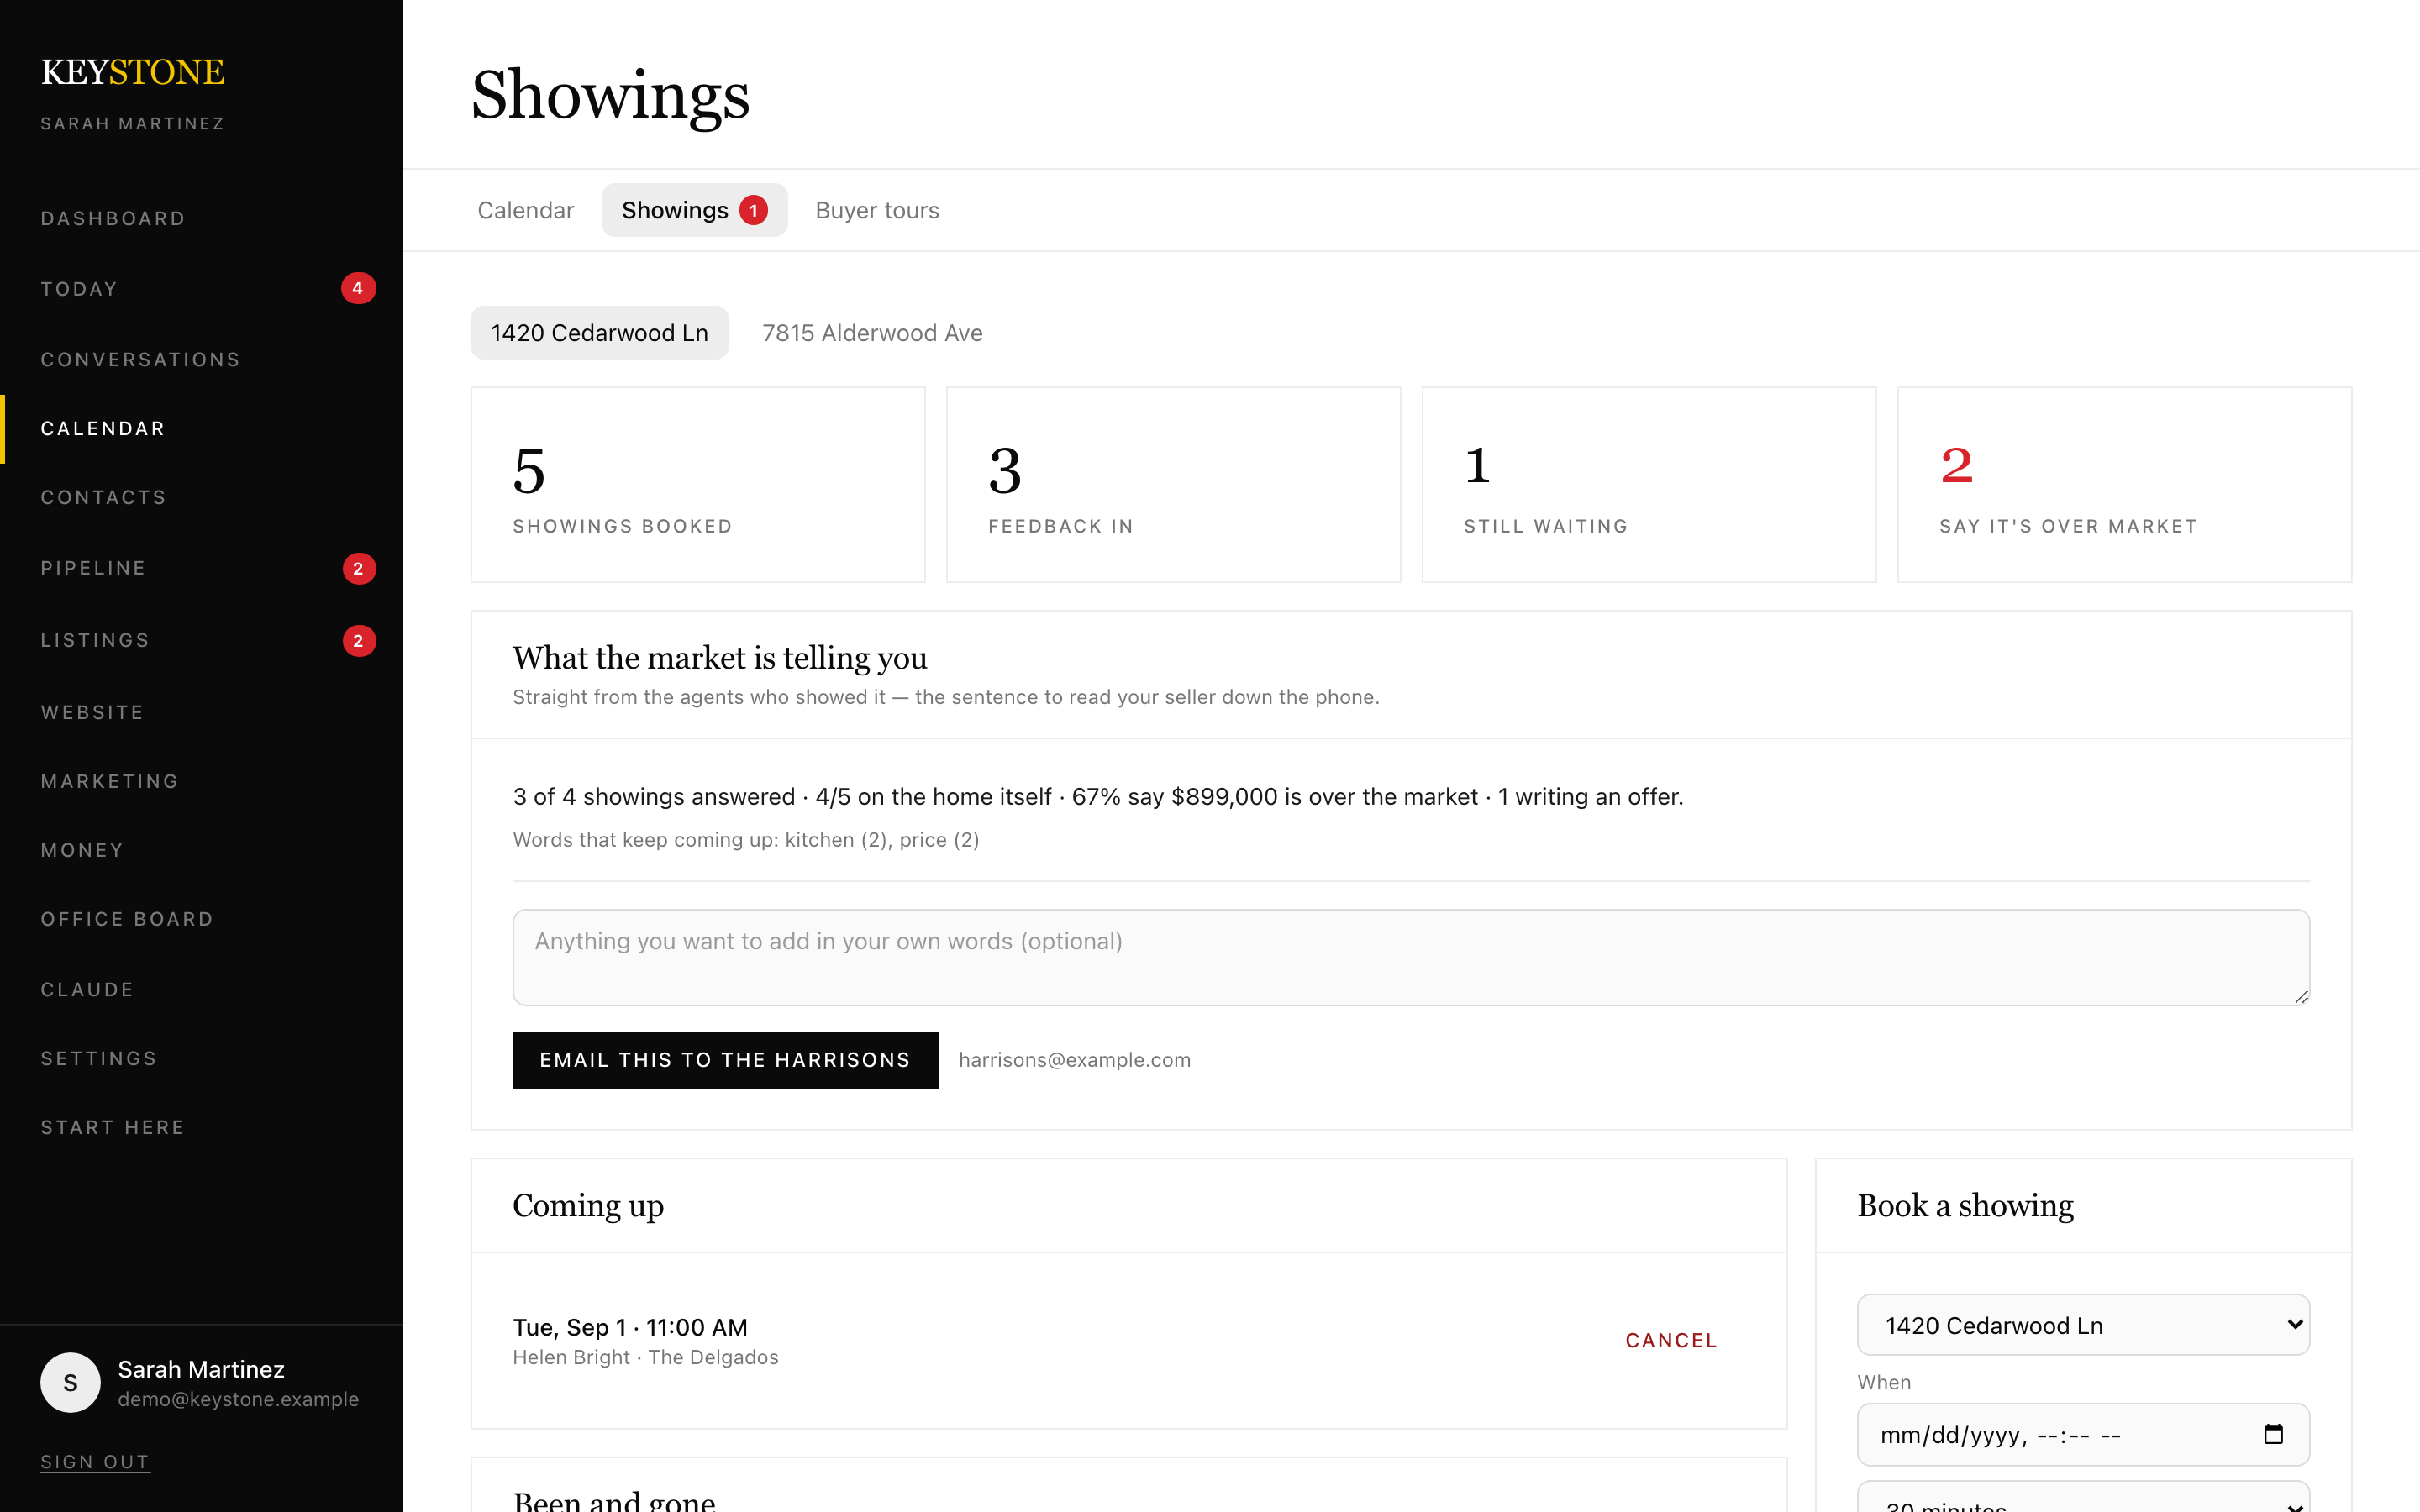Viewport: 2420px width, 1512px height.
Task: Click the red badge on the Showings tab
Action: [x=753, y=210]
